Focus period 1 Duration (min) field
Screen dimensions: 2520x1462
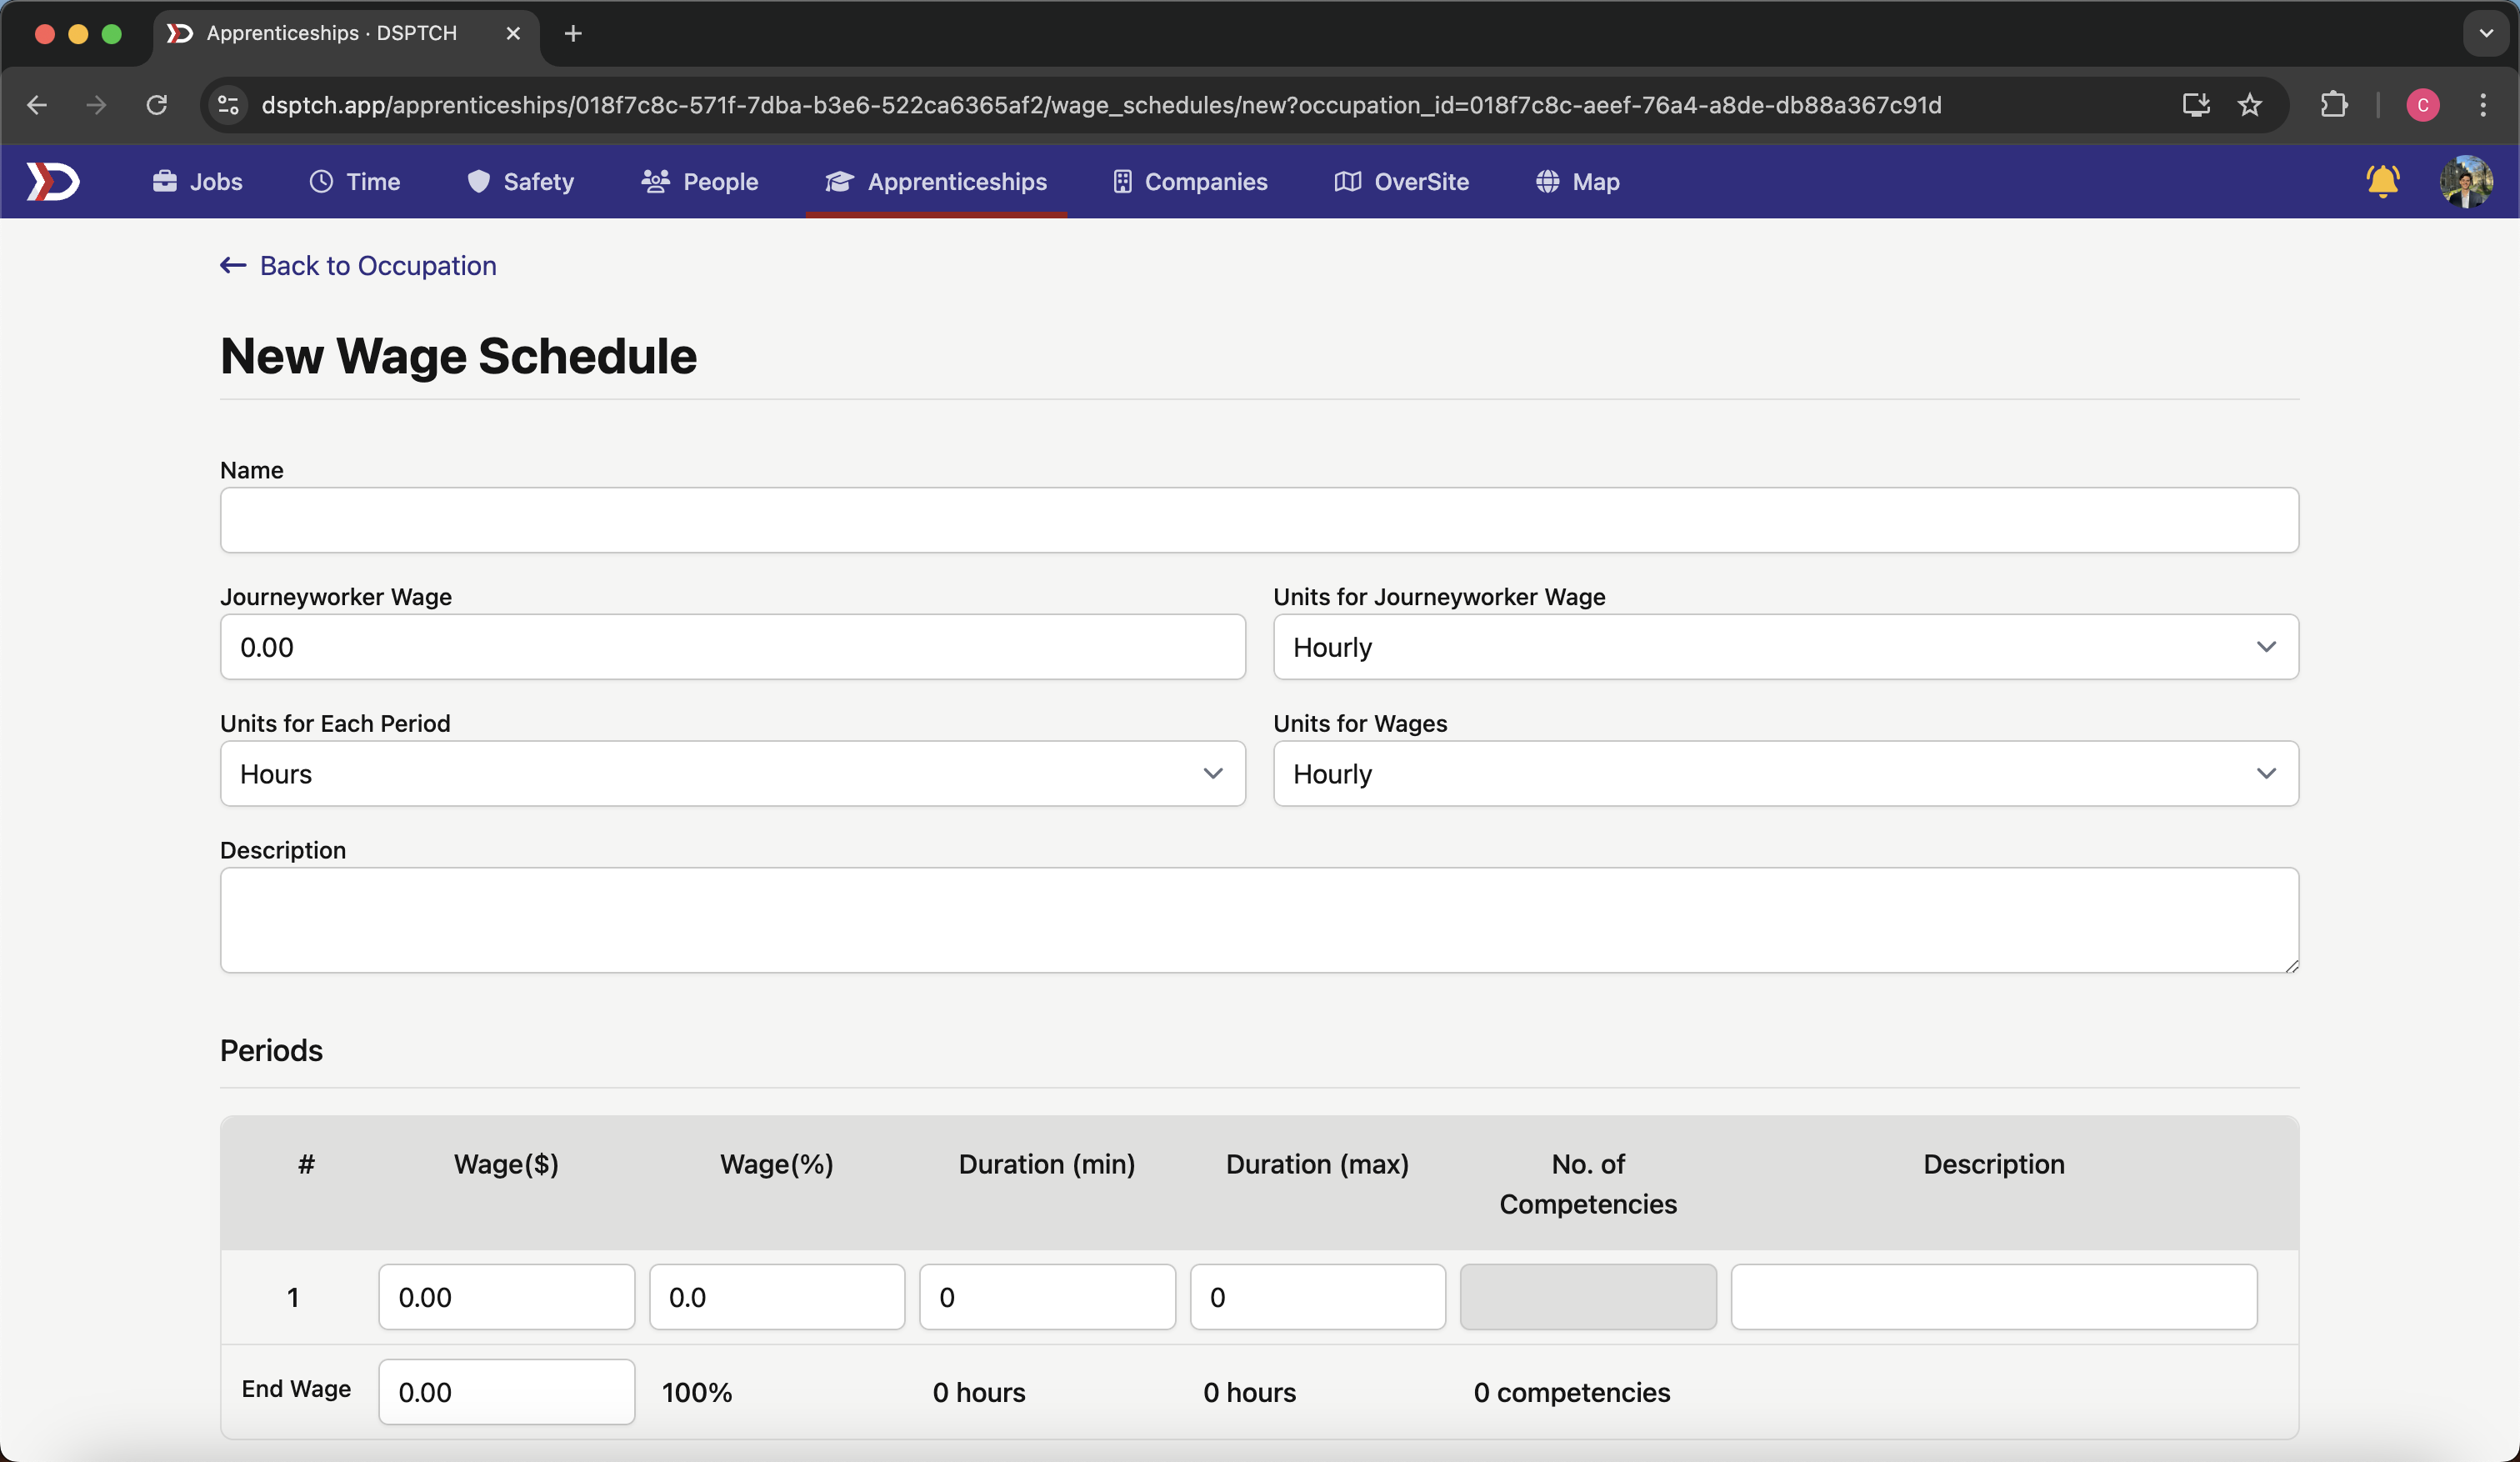(1047, 1297)
